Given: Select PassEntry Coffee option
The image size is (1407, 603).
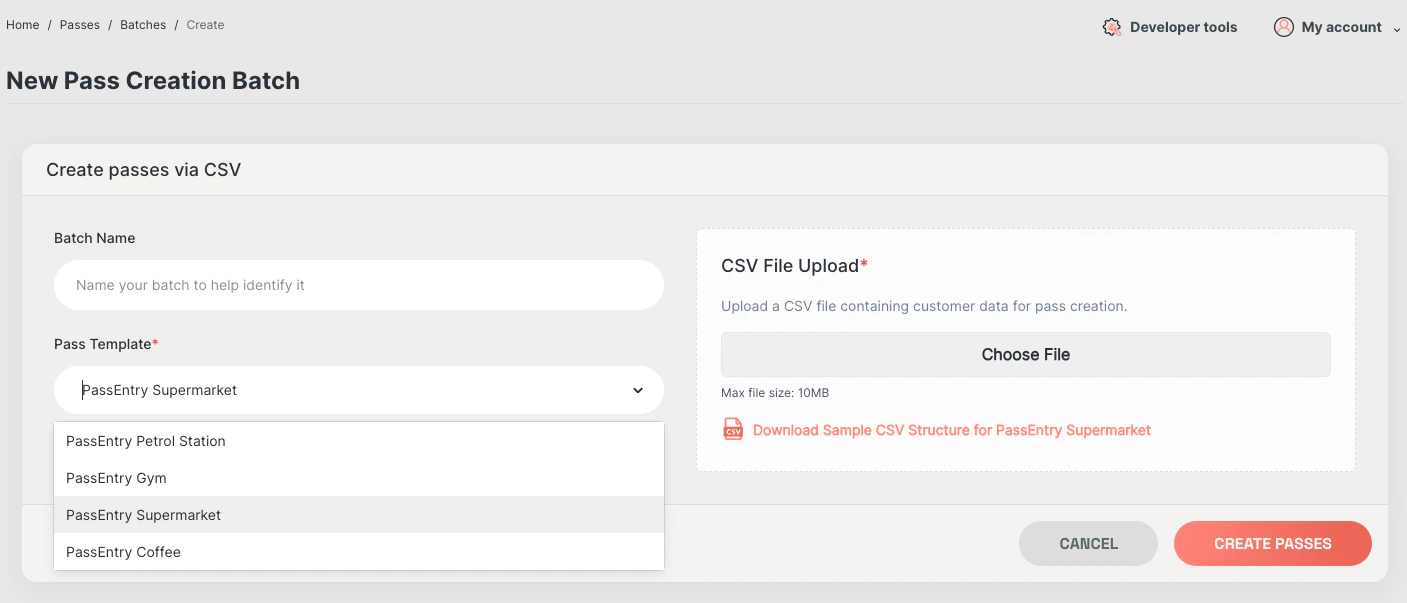Looking at the screenshot, I should [359, 552].
